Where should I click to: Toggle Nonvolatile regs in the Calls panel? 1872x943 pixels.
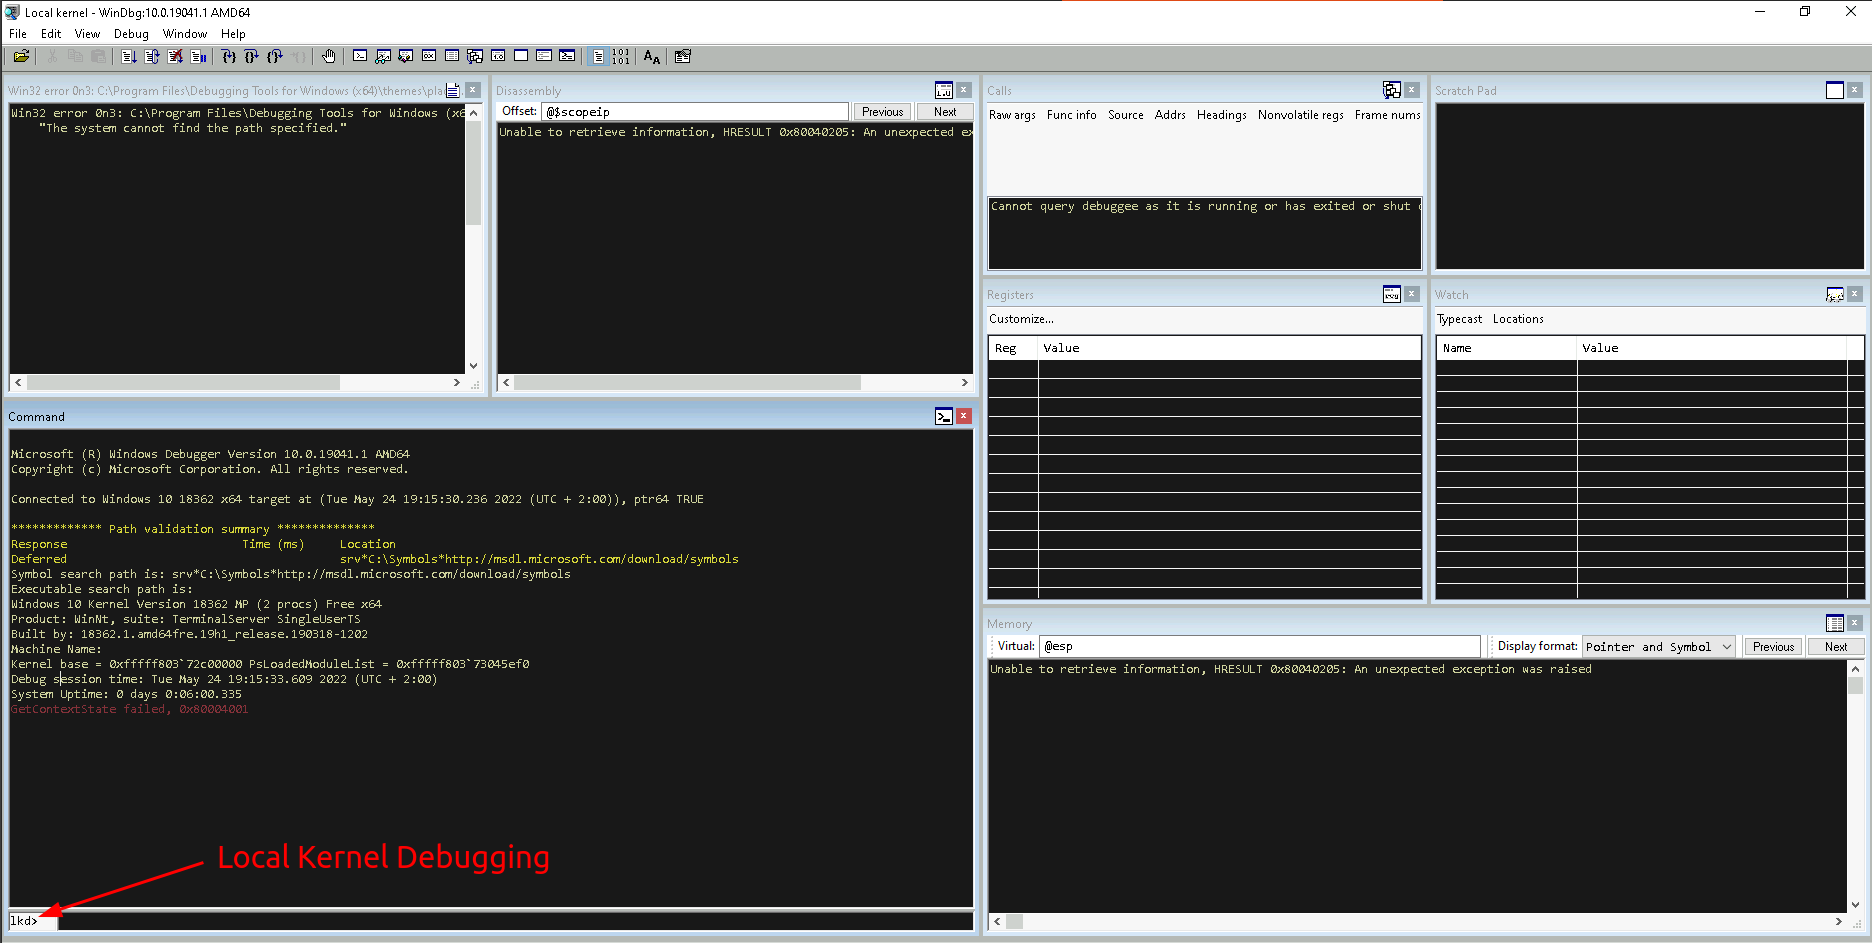point(1300,114)
